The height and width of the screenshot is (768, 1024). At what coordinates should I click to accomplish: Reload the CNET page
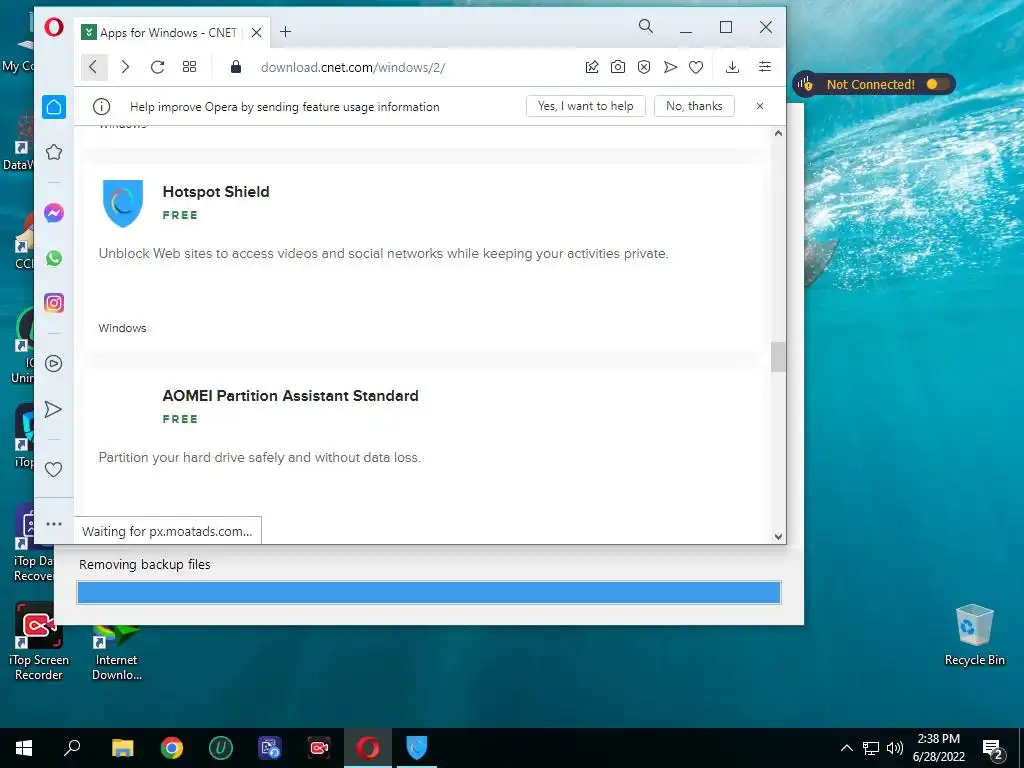click(x=157, y=67)
